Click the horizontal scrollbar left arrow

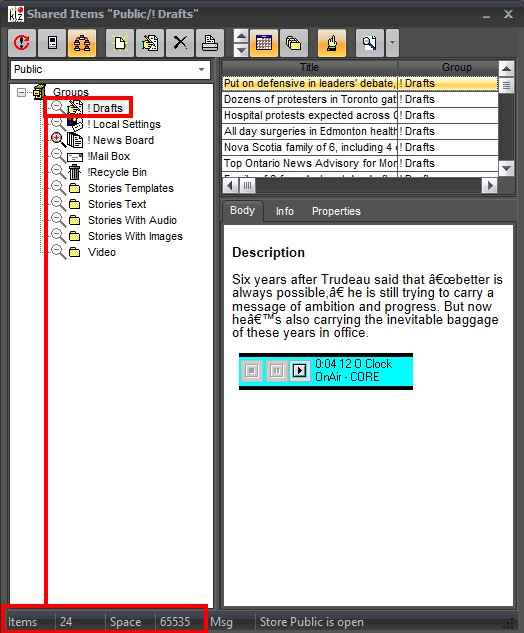pos(230,186)
